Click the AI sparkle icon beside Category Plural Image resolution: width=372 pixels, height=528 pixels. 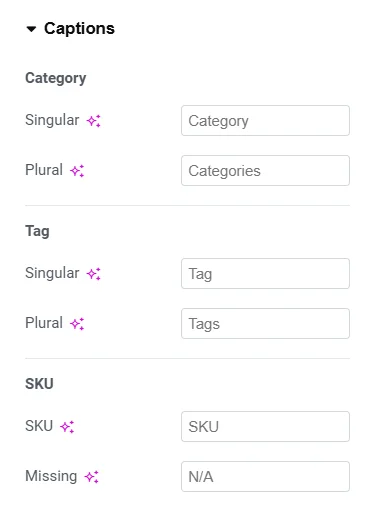[x=77, y=171]
